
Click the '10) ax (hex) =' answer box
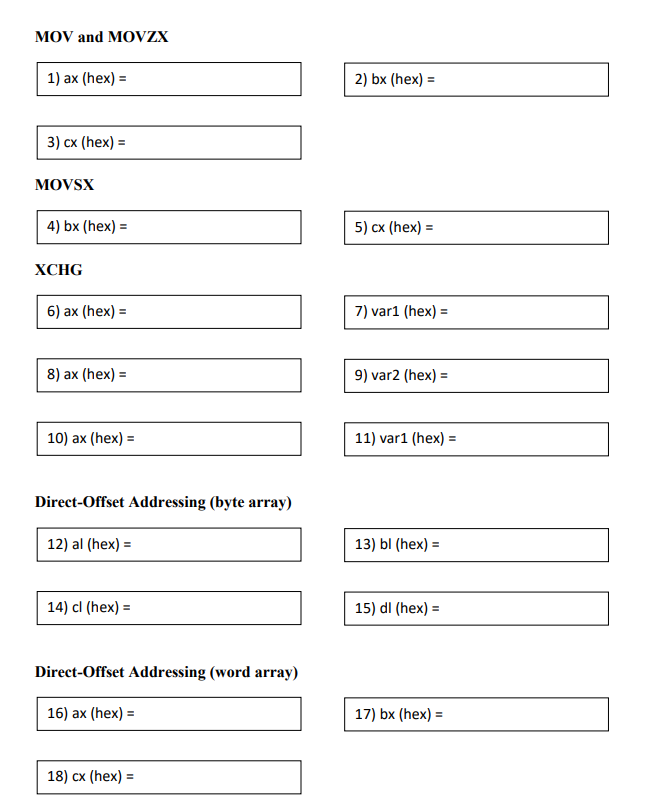[x=169, y=439]
